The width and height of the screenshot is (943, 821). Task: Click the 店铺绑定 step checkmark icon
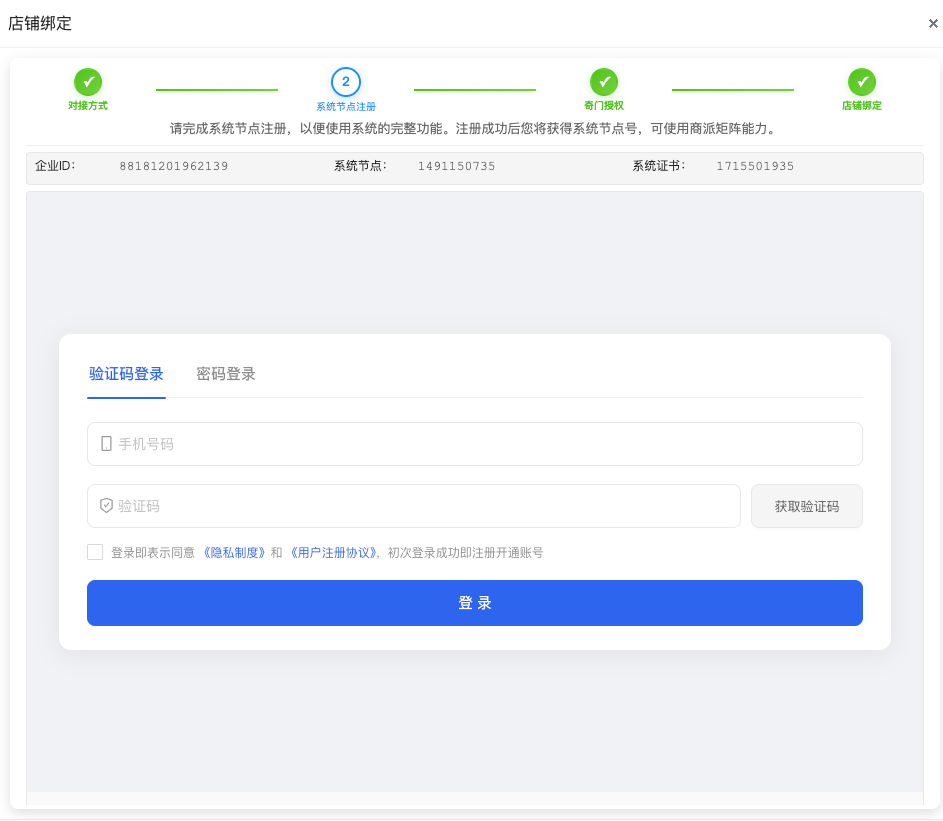[x=862, y=82]
